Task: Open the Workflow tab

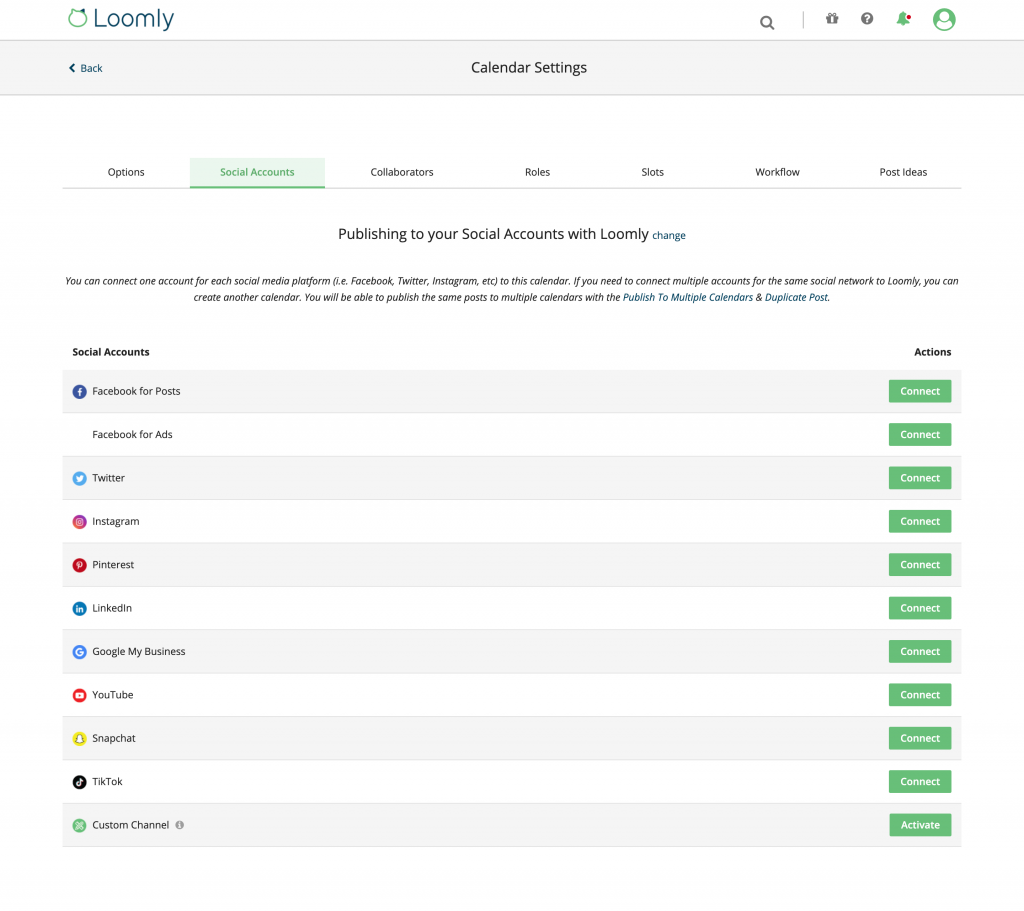Action: coord(777,172)
